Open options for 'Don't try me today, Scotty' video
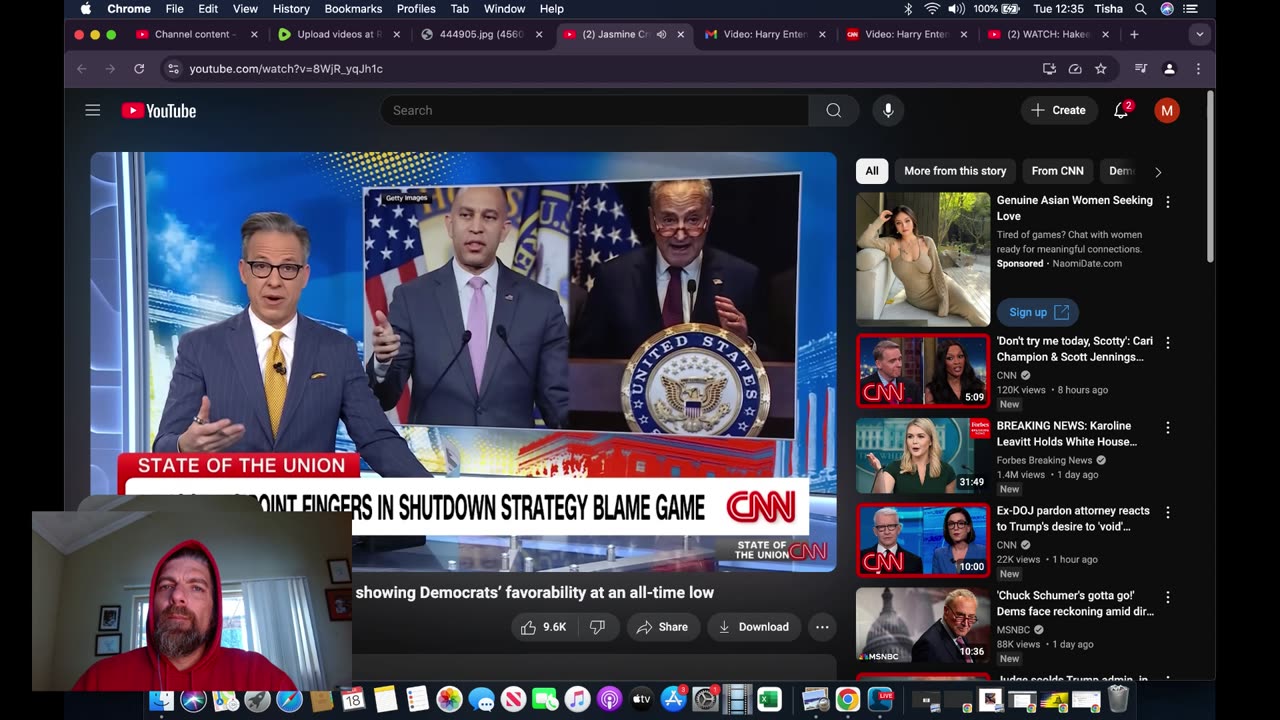Viewport: 1280px width, 720px height. 1167,342
